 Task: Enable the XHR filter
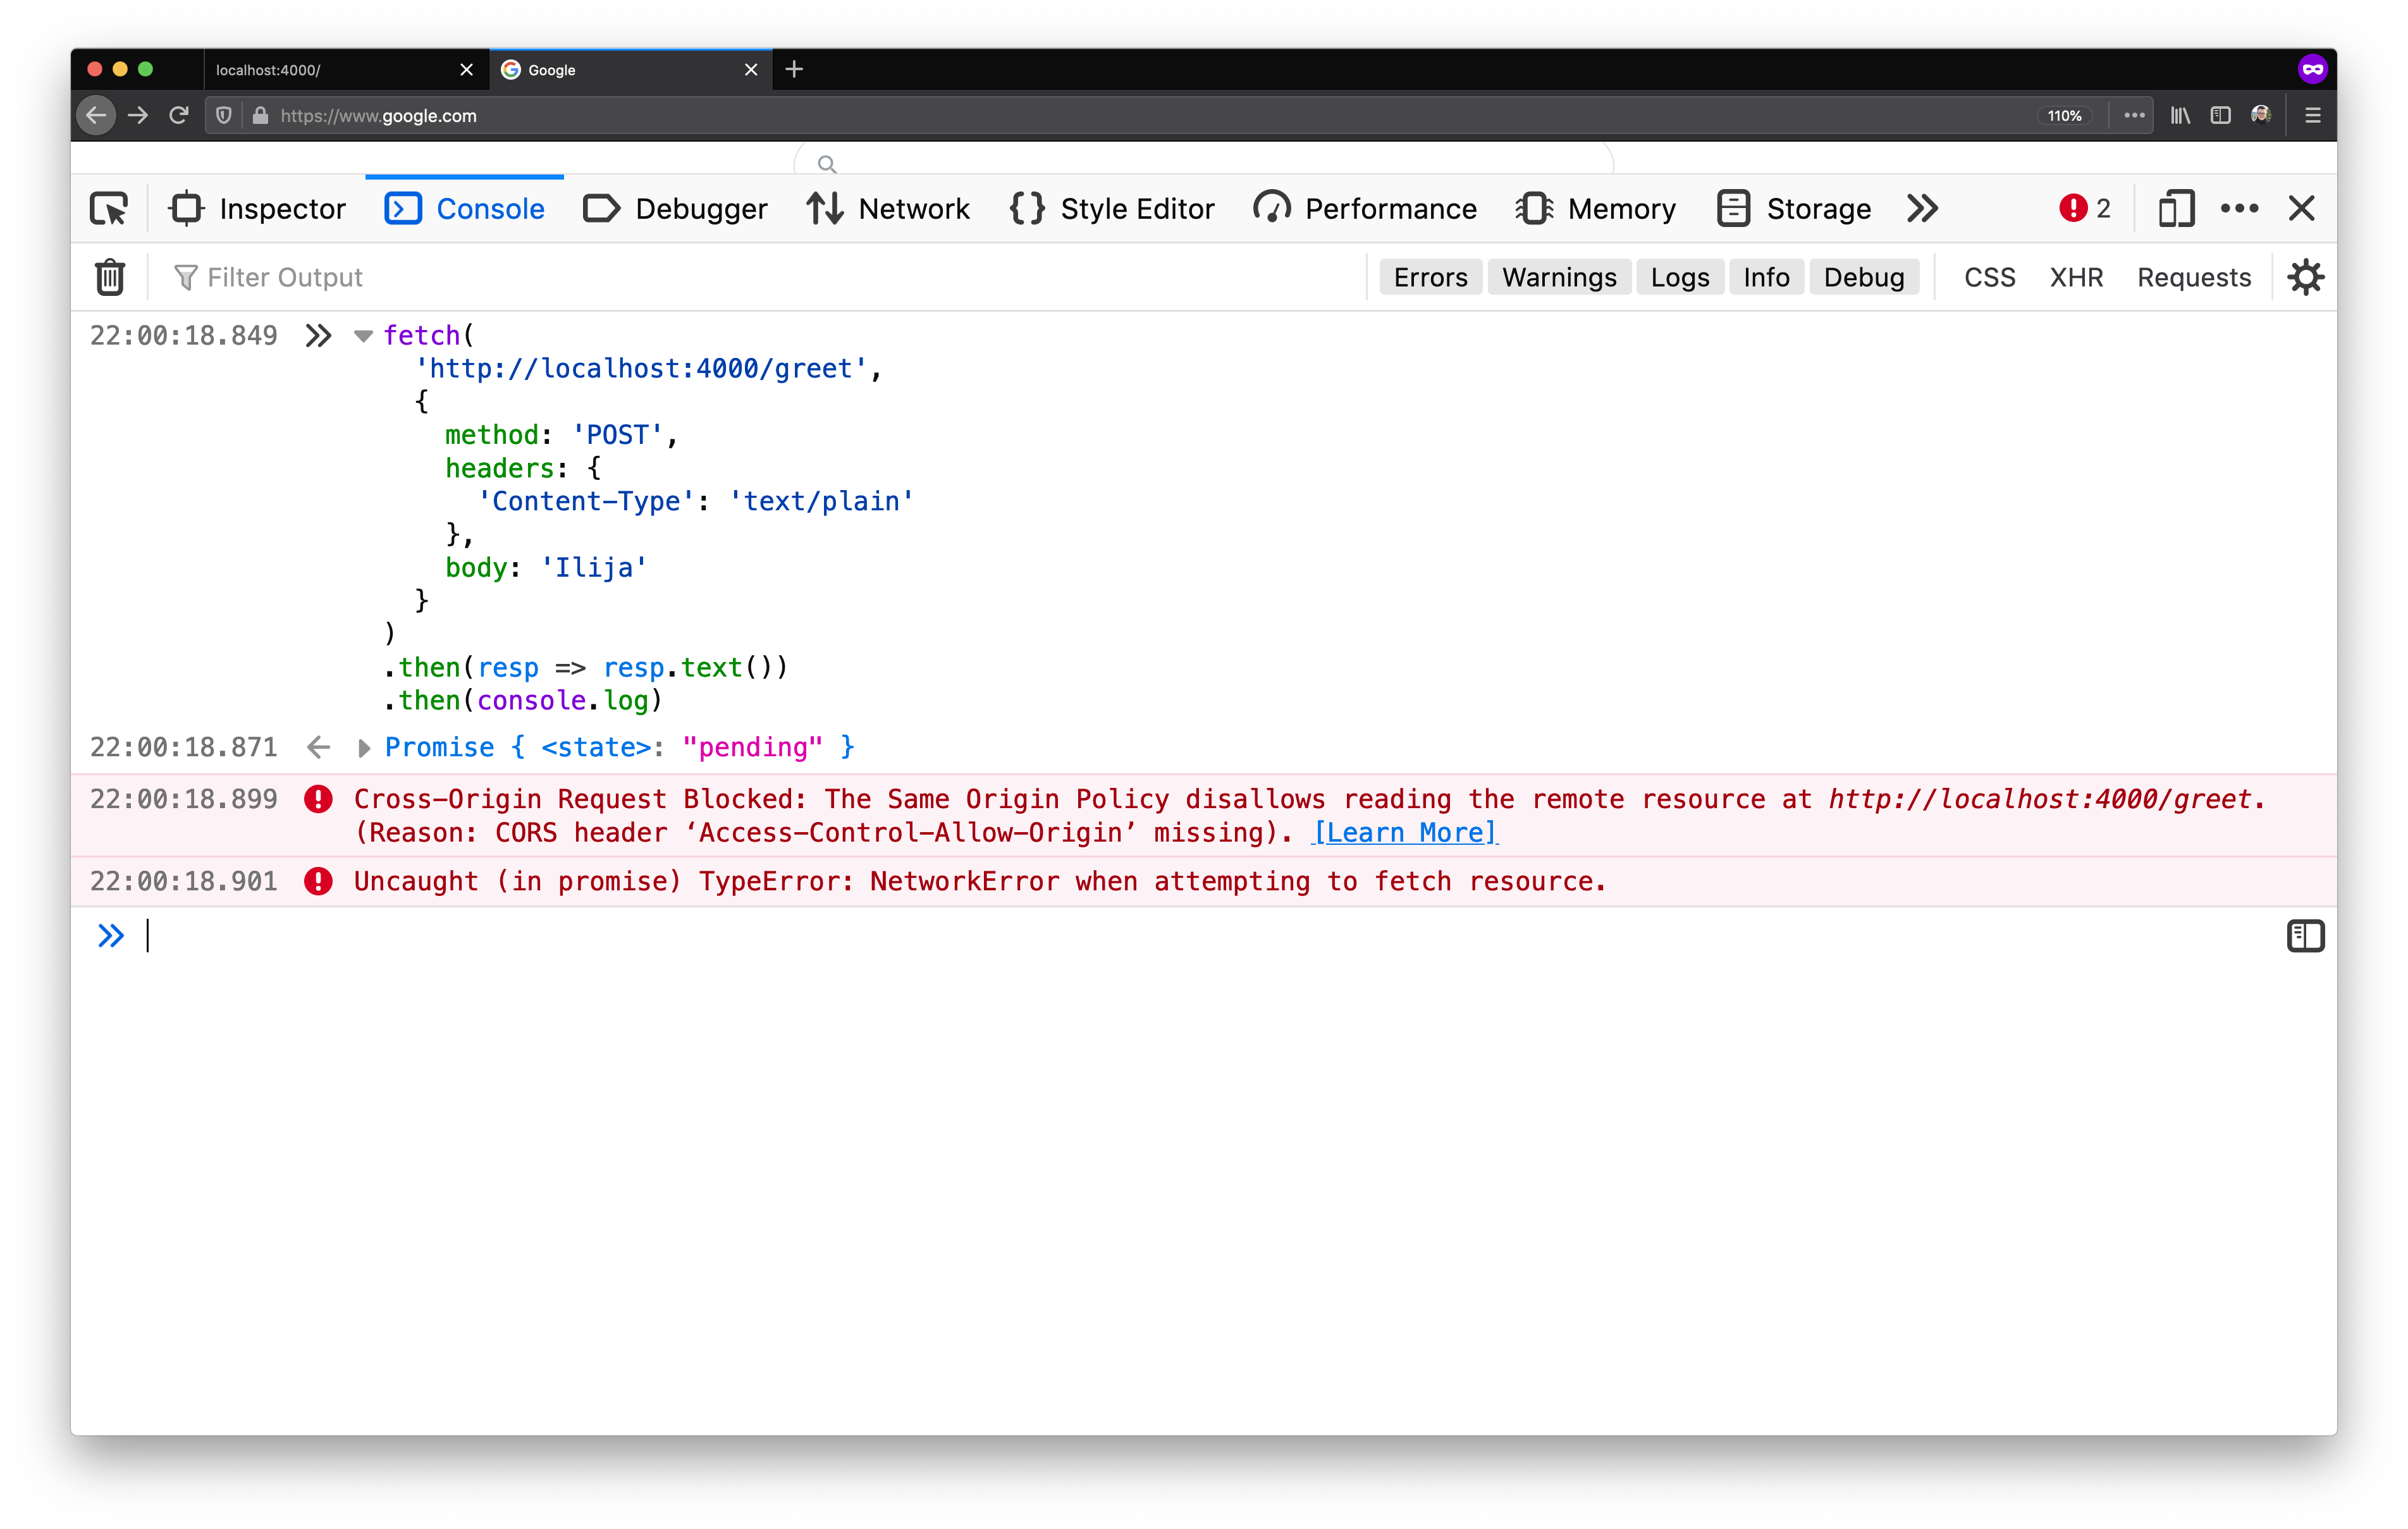tap(2076, 277)
